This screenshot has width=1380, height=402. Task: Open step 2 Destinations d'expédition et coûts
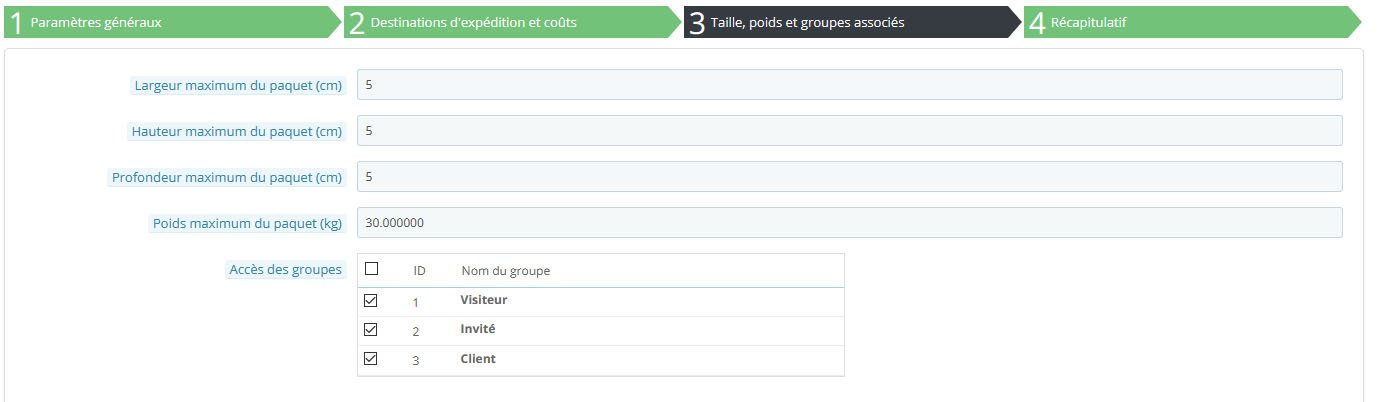pyautogui.click(x=512, y=22)
